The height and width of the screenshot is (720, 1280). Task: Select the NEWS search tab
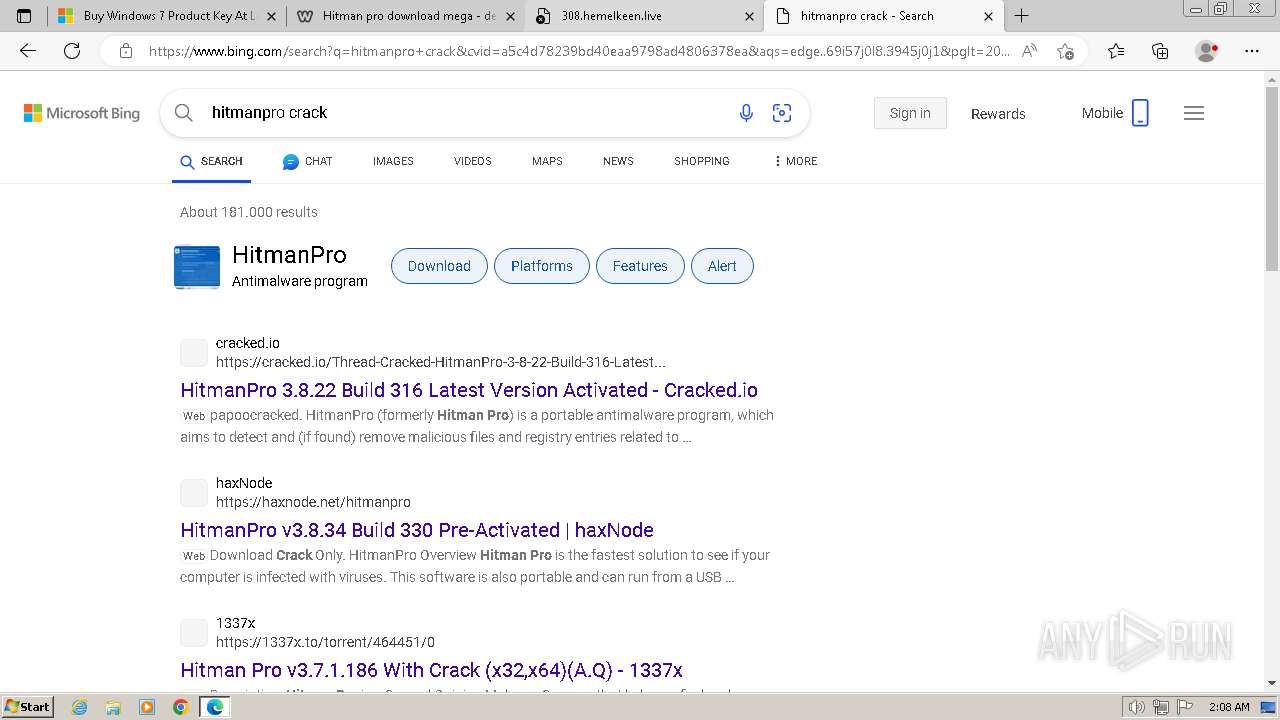tap(618, 161)
